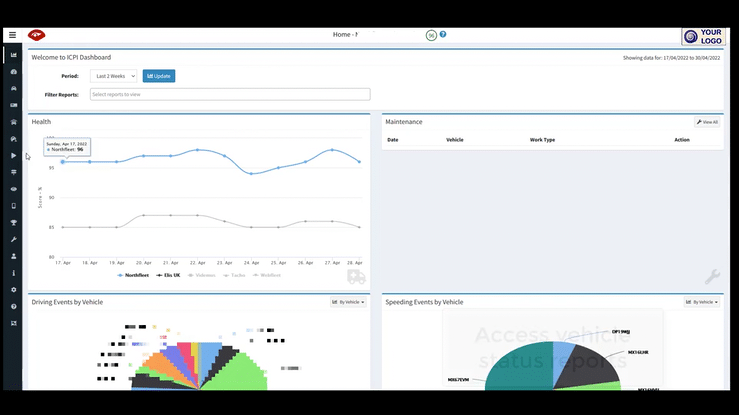This screenshot has width=739, height=415.
Task: Enable the Tacho series in Health legend
Action: pyautogui.click(x=234, y=275)
